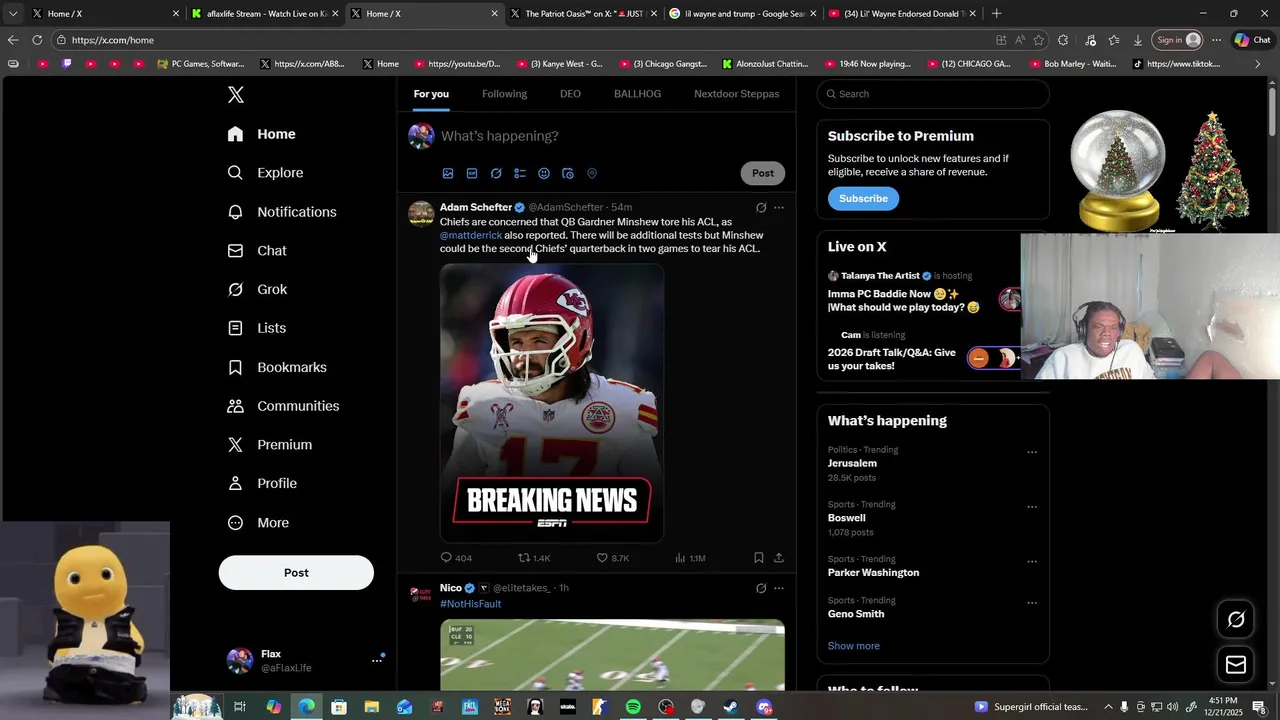Add this page to browser favorites star
This screenshot has height=720, width=1280.
[x=1039, y=40]
